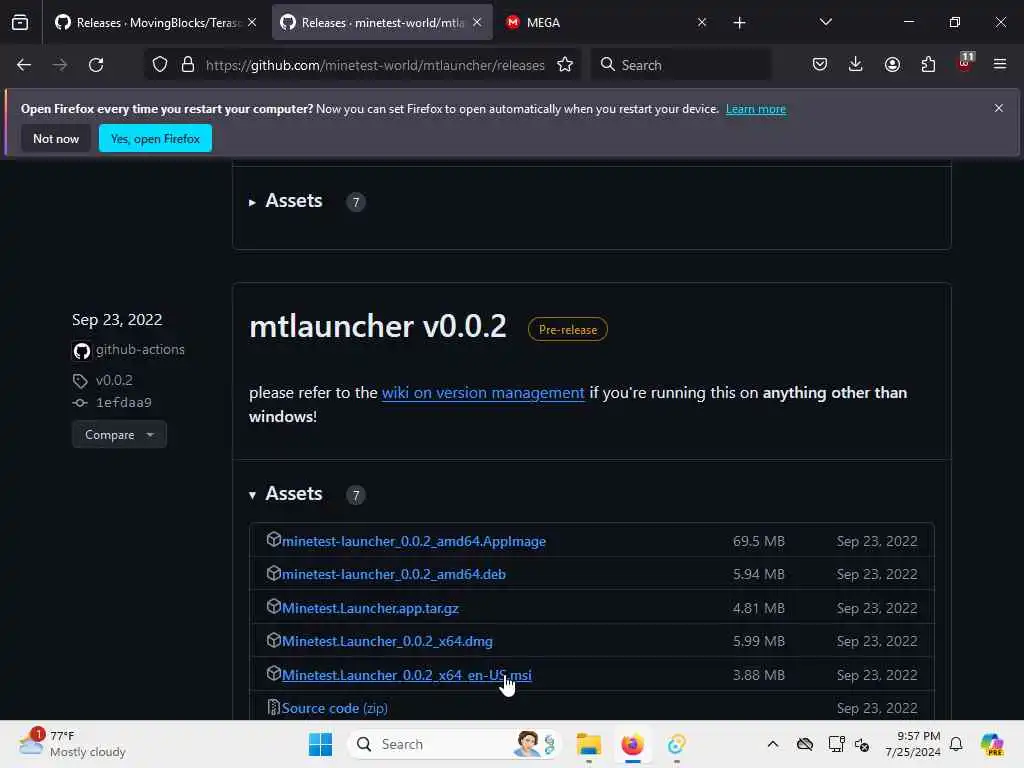1024x768 pixels.
Task: Decline with Not now button
Action: click(56, 138)
